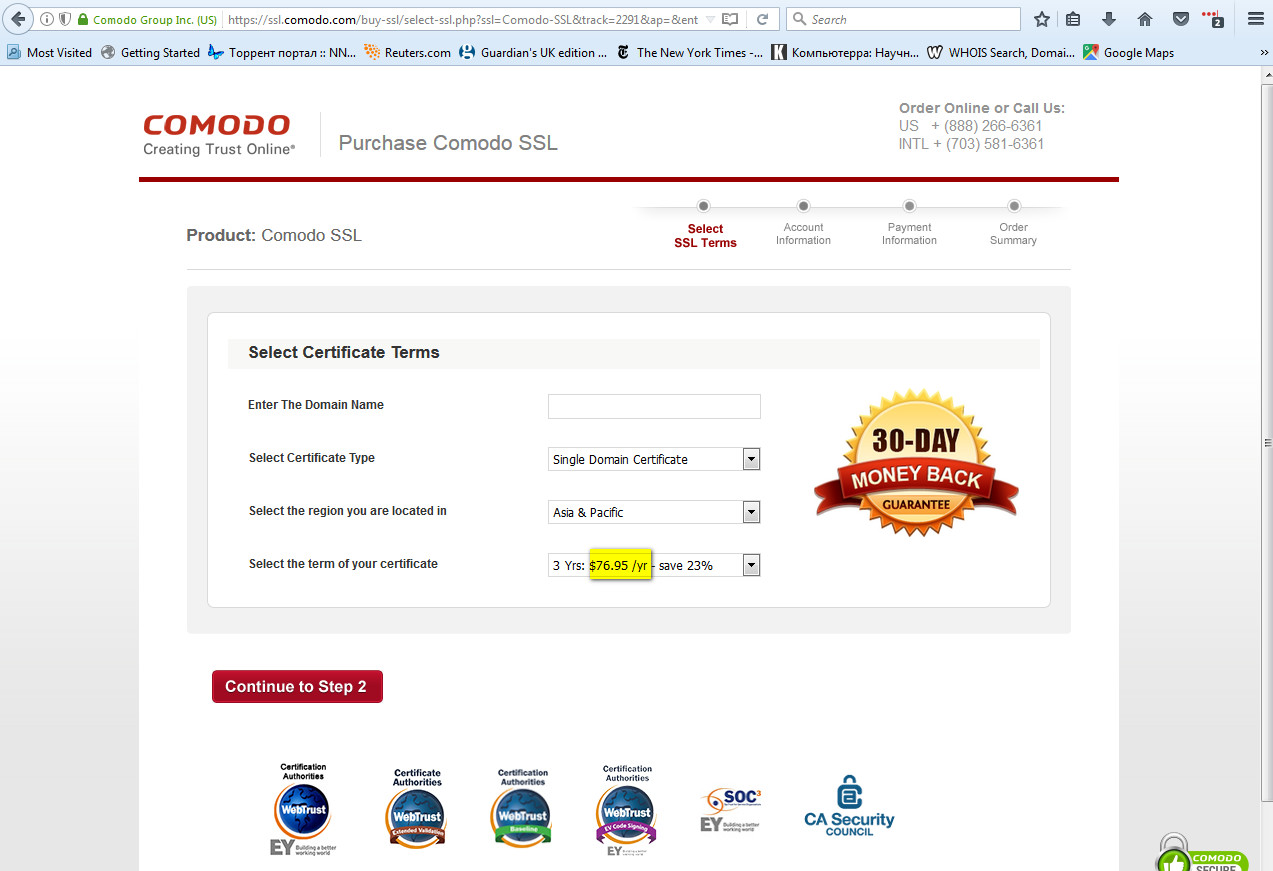Open the Firefox hamburger menu
The width and height of the screenshot is (1273, 871).
1256,19
